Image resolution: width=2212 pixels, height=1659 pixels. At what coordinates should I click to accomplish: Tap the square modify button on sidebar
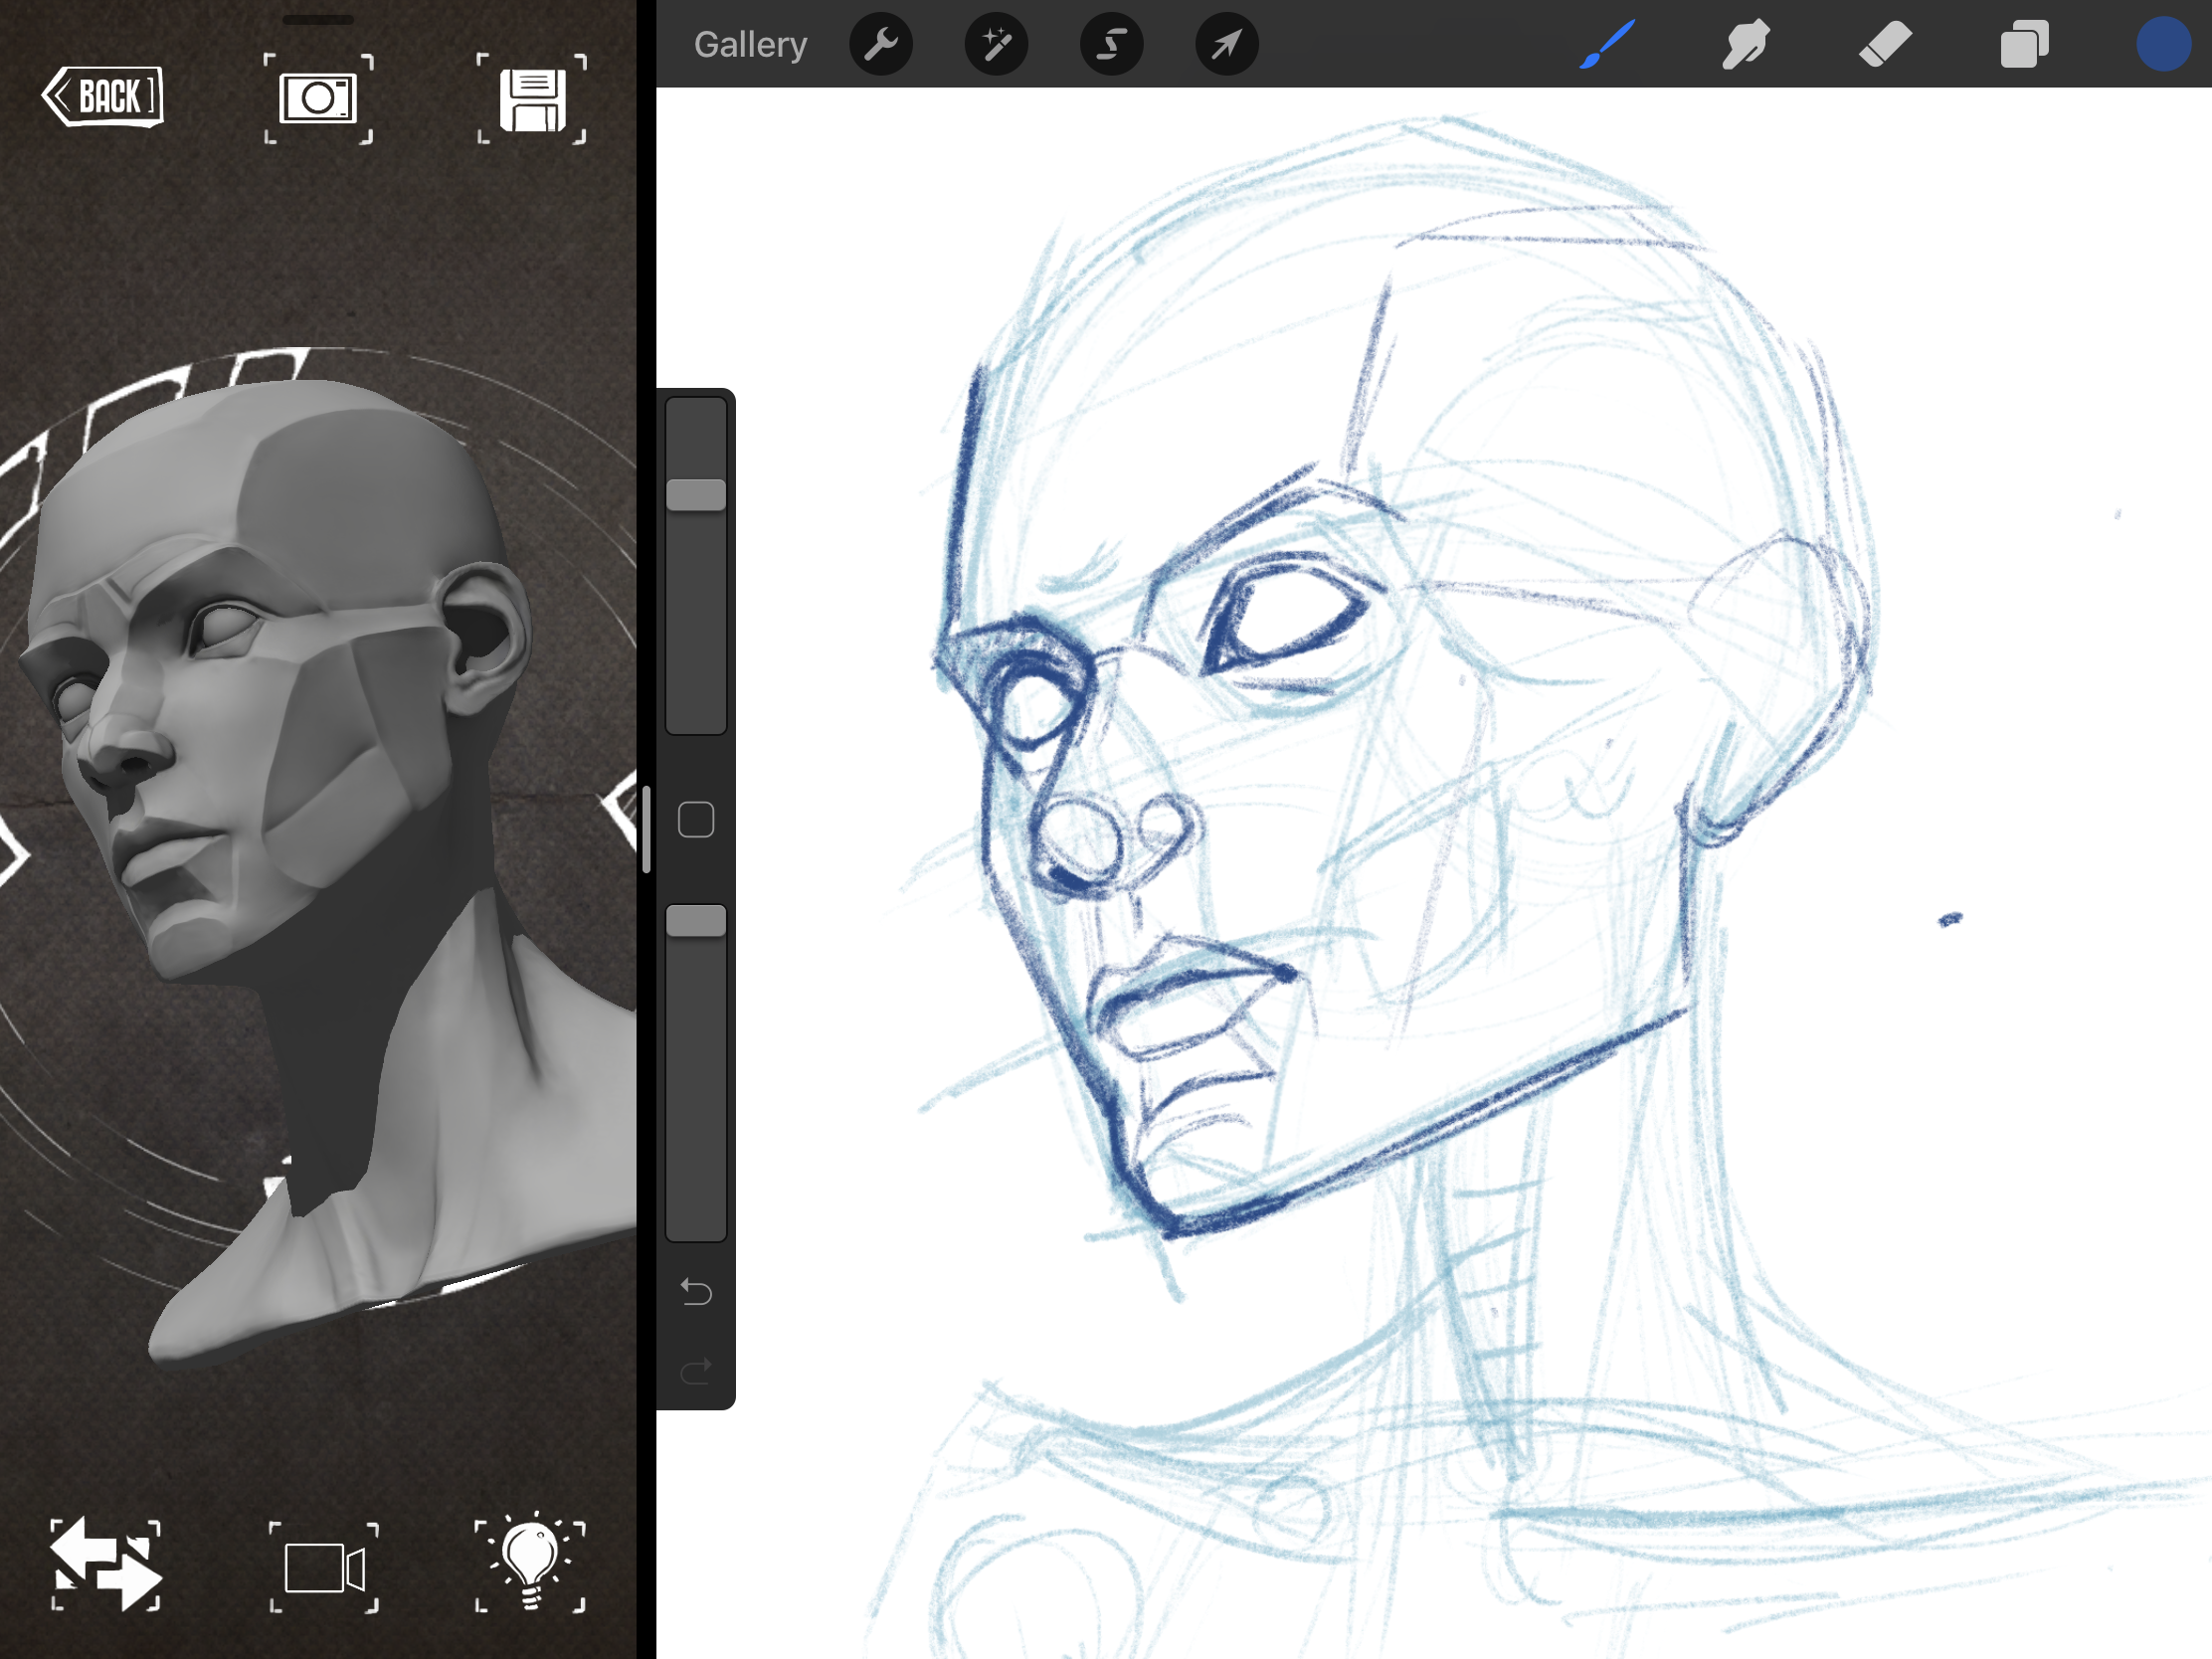click(x=696, y=820)
